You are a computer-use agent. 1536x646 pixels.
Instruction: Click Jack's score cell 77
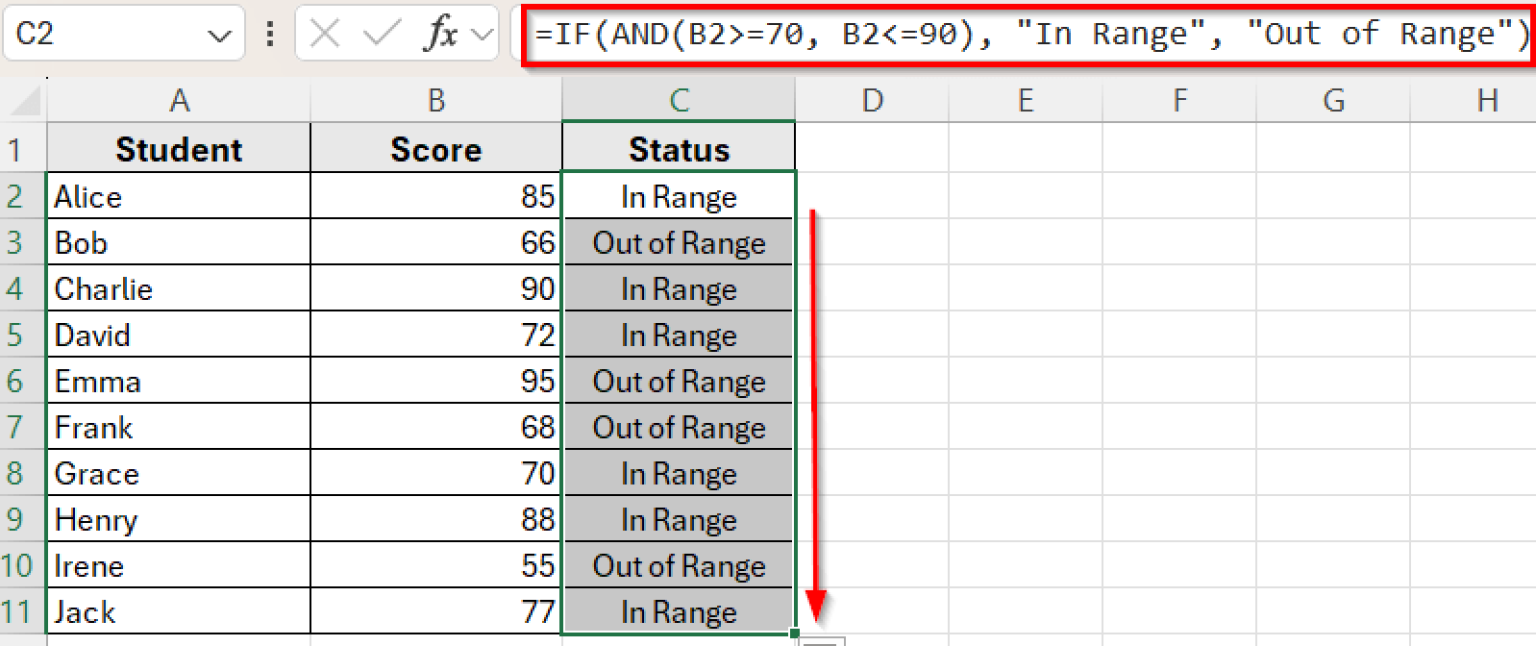pos(436,612)
